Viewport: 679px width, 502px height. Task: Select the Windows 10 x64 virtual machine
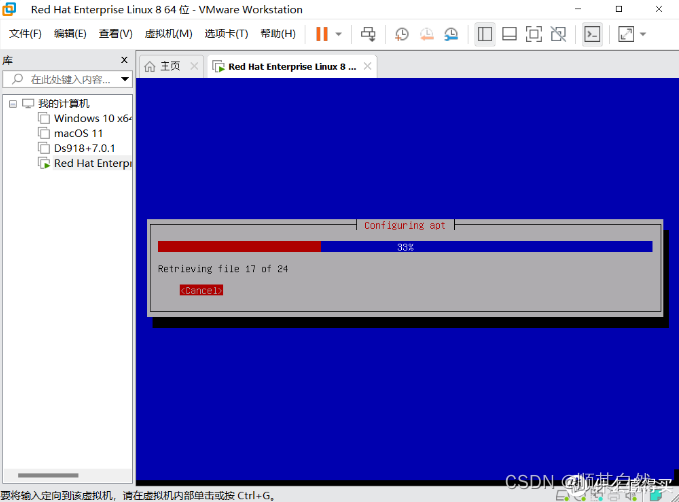click(93, 118)
